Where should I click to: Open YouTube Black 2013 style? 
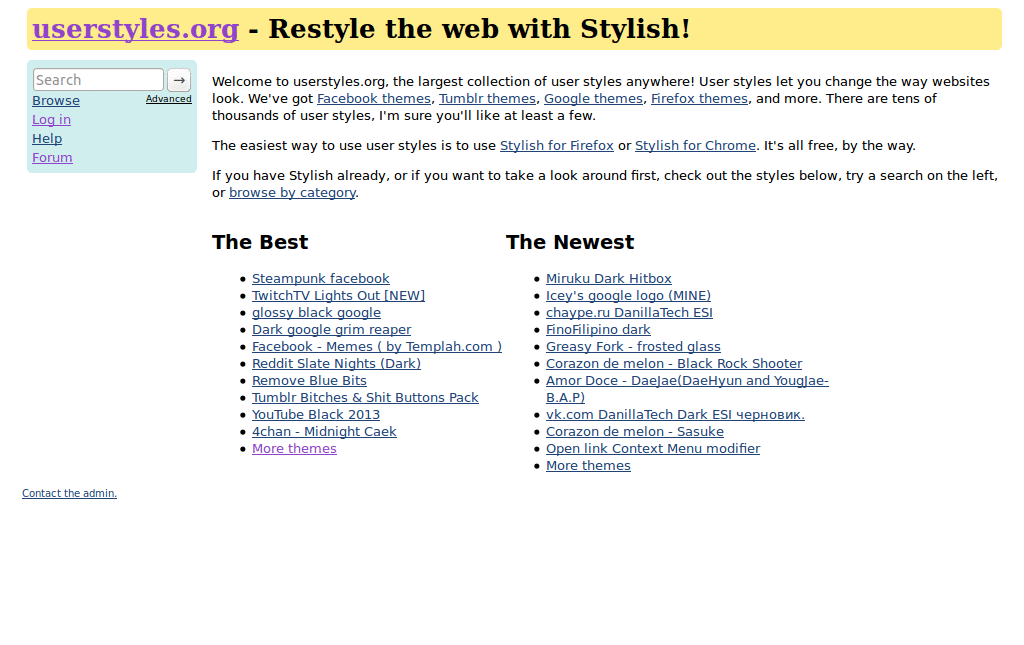point(316,415)
